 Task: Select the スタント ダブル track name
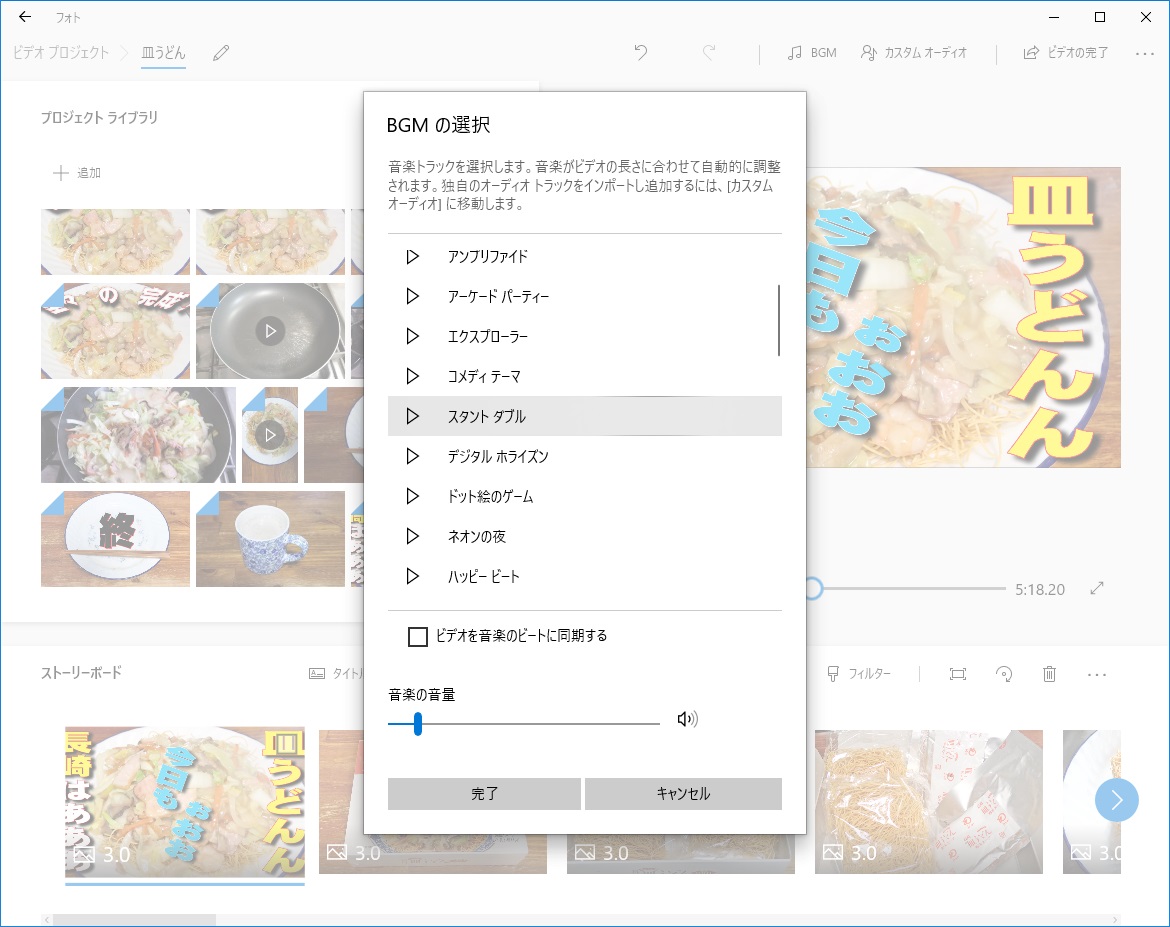[x=487, y=416]
